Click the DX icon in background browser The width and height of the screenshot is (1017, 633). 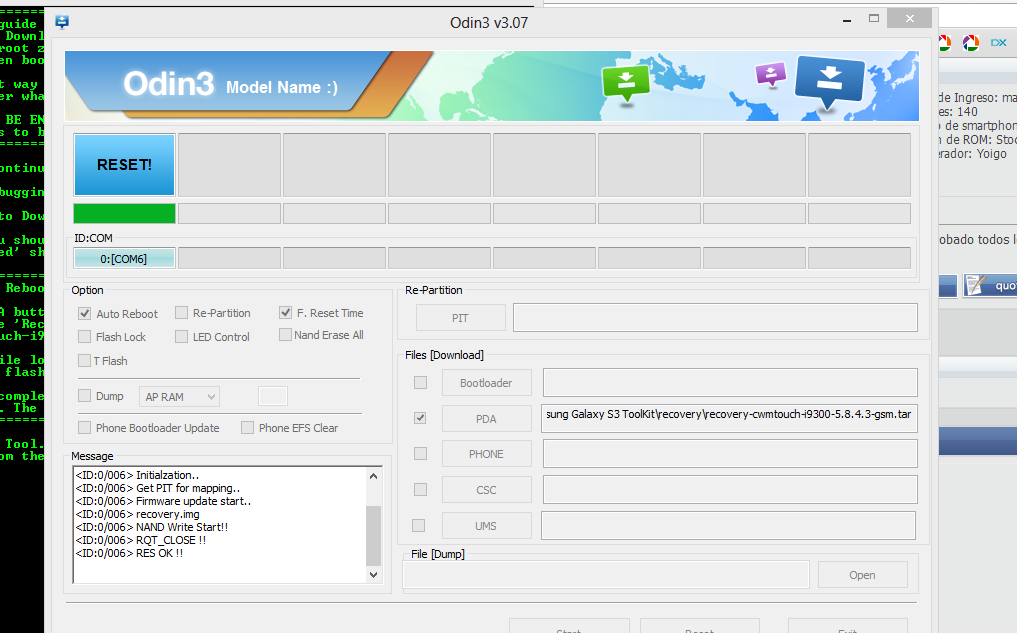click(x=998, y=43)
